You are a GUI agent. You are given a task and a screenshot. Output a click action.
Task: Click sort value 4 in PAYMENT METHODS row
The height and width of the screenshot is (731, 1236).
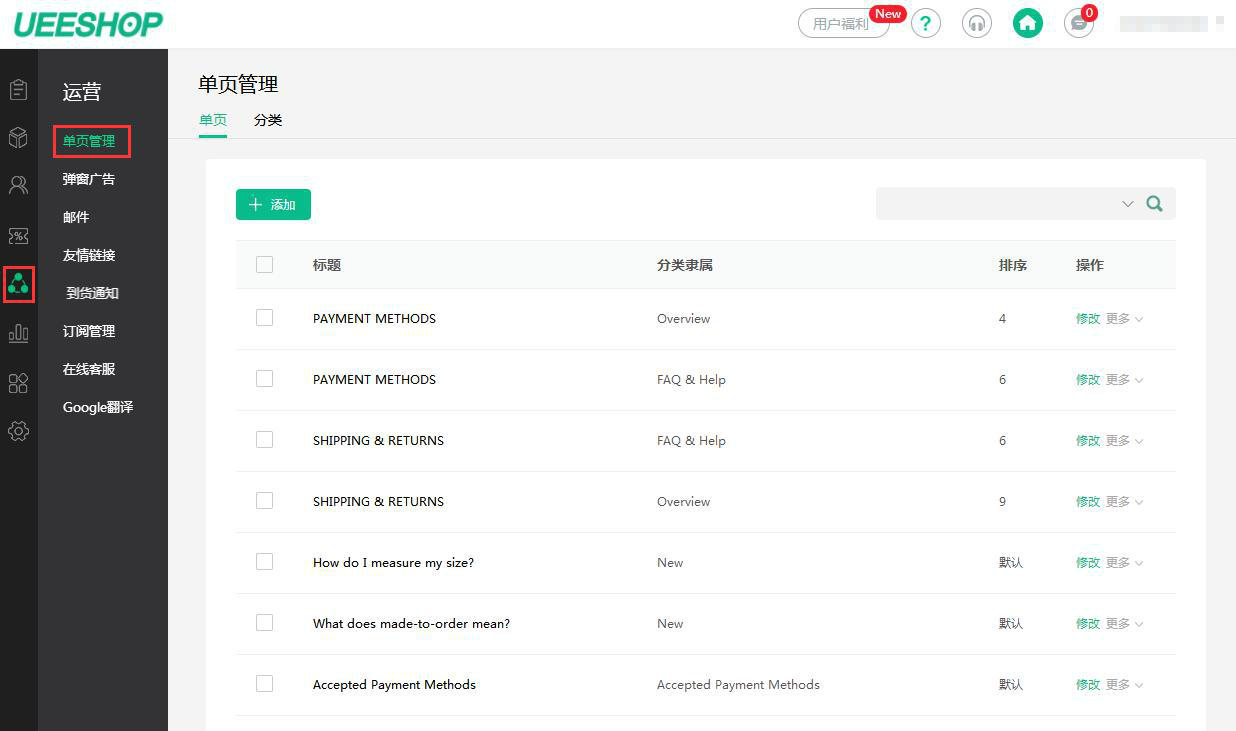[x=1002, y=319]
